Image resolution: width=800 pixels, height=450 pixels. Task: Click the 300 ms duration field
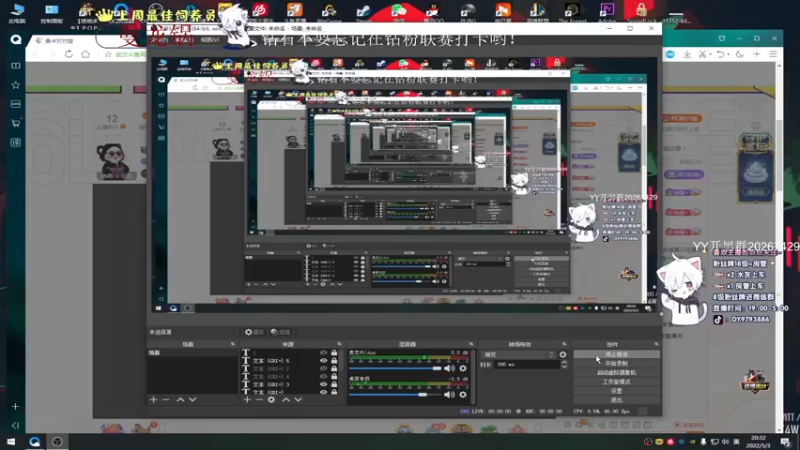tap(527, 364)
